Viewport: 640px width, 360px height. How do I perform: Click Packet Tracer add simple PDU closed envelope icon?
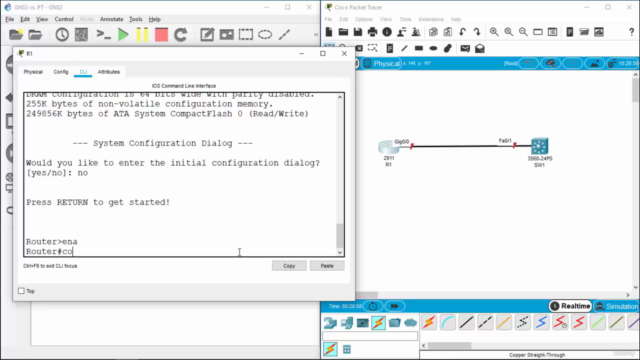tap(465, 48)
